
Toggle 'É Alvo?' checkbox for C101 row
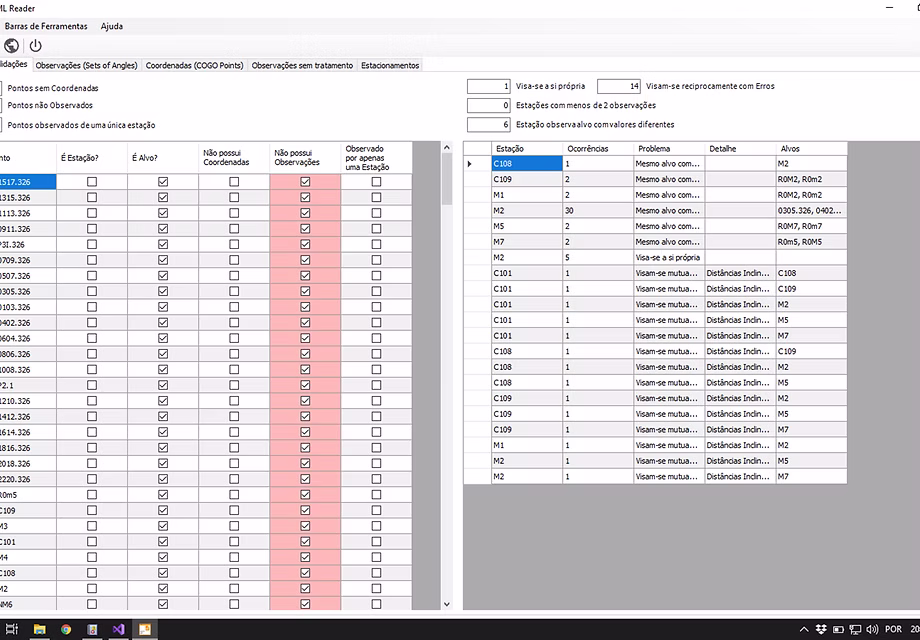coord(163,541)
